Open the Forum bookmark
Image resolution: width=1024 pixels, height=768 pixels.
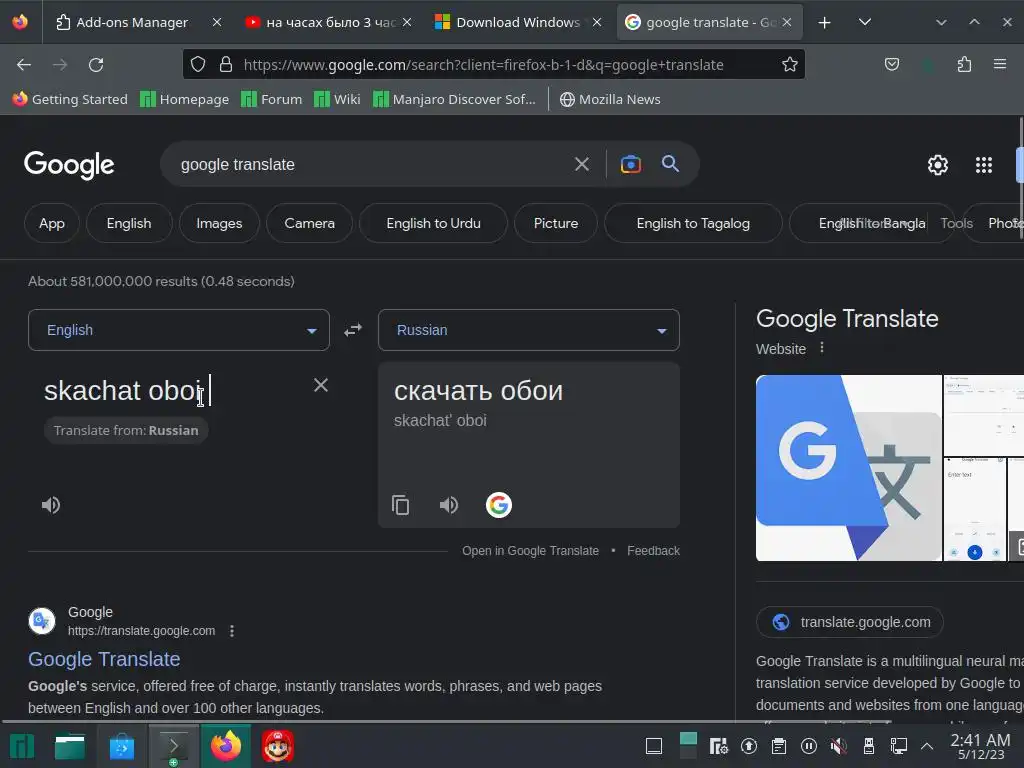coord(272,99)
